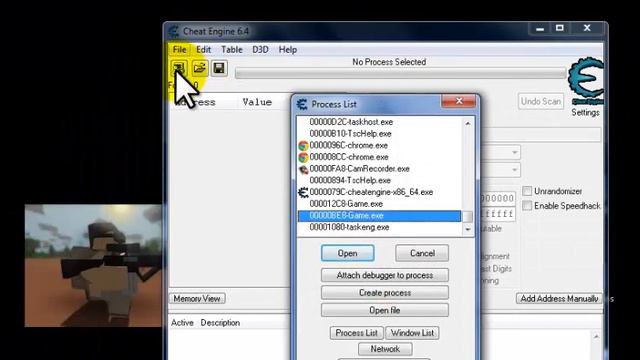This screenshot has height=360, width=640.
Task: Open the Help menu
Action: 288,50
